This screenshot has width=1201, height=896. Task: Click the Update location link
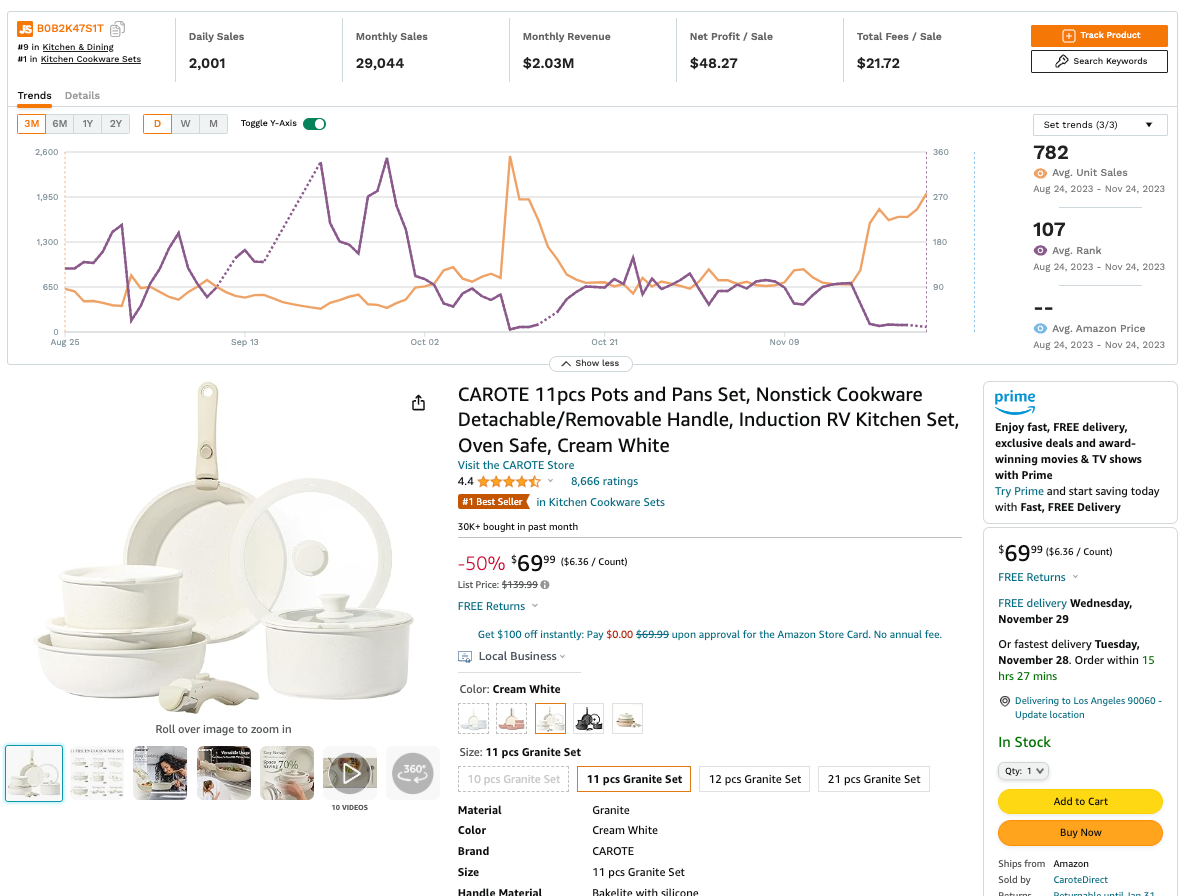1049,715
